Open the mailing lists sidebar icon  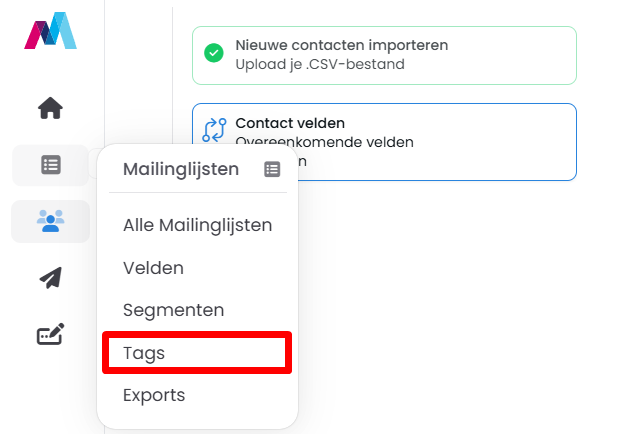50,165
